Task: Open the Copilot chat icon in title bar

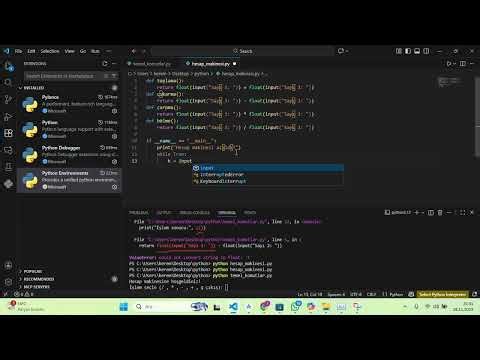Action: point(340,51)
